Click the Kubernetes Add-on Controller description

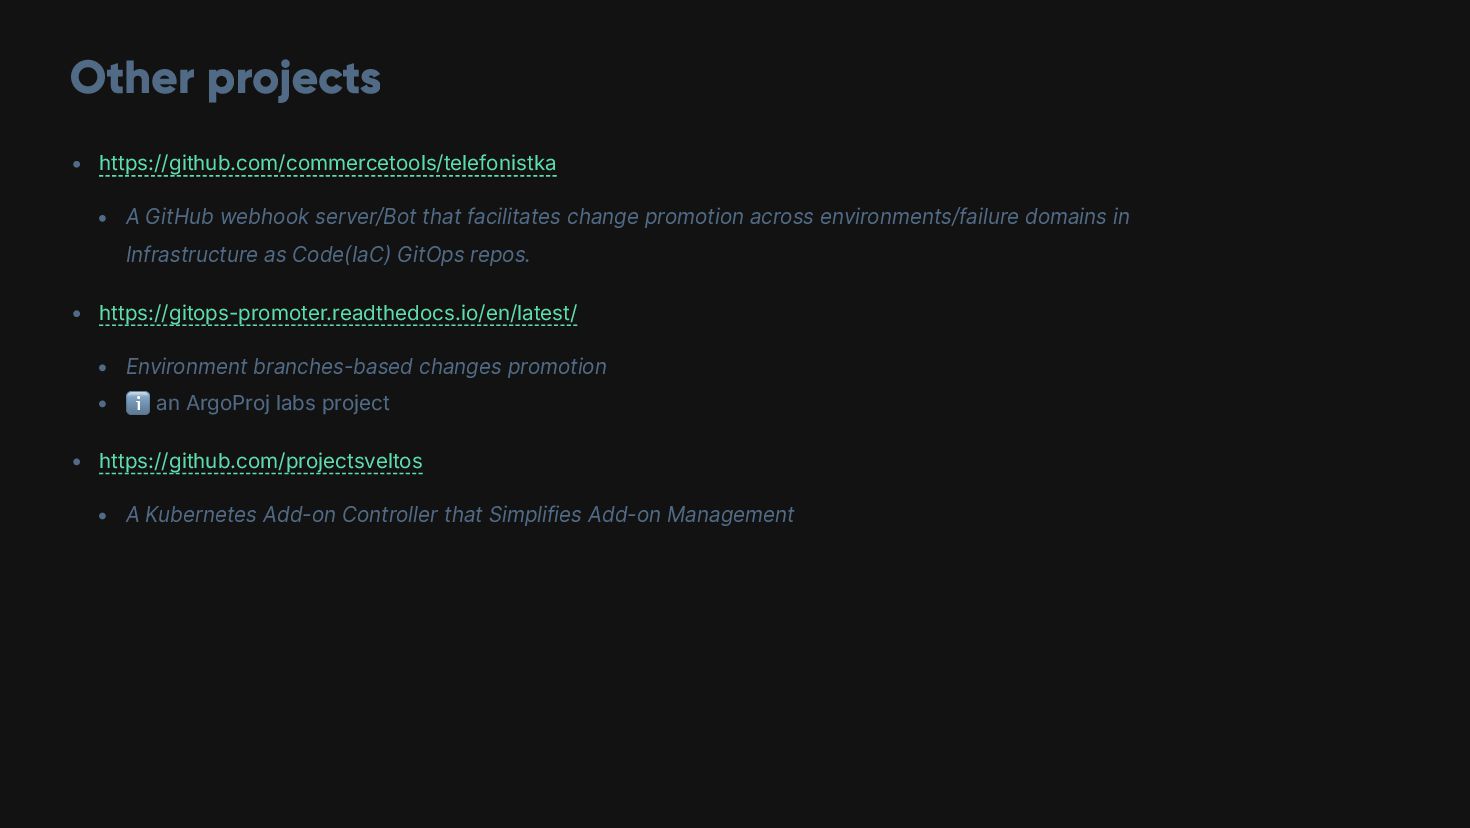tap(459, 515)
